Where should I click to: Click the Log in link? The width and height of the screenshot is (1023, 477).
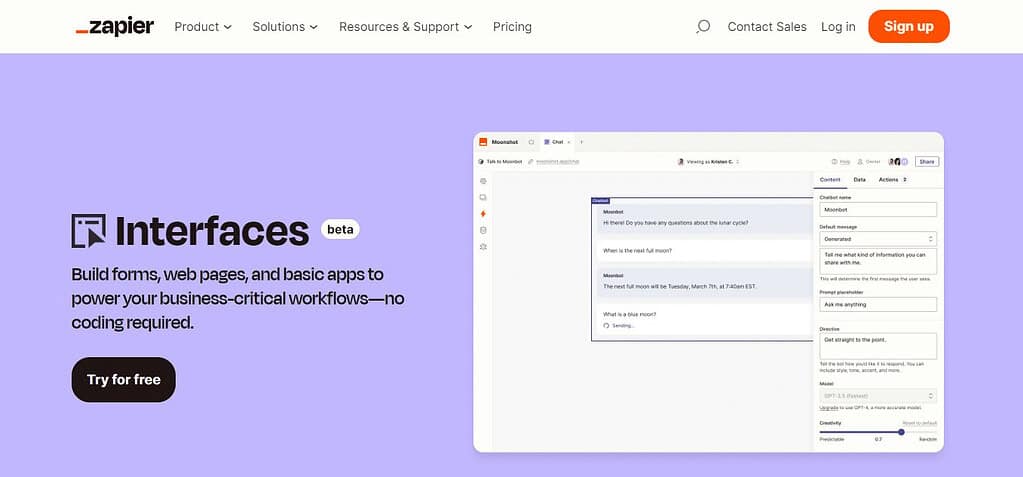pos(838,27)
